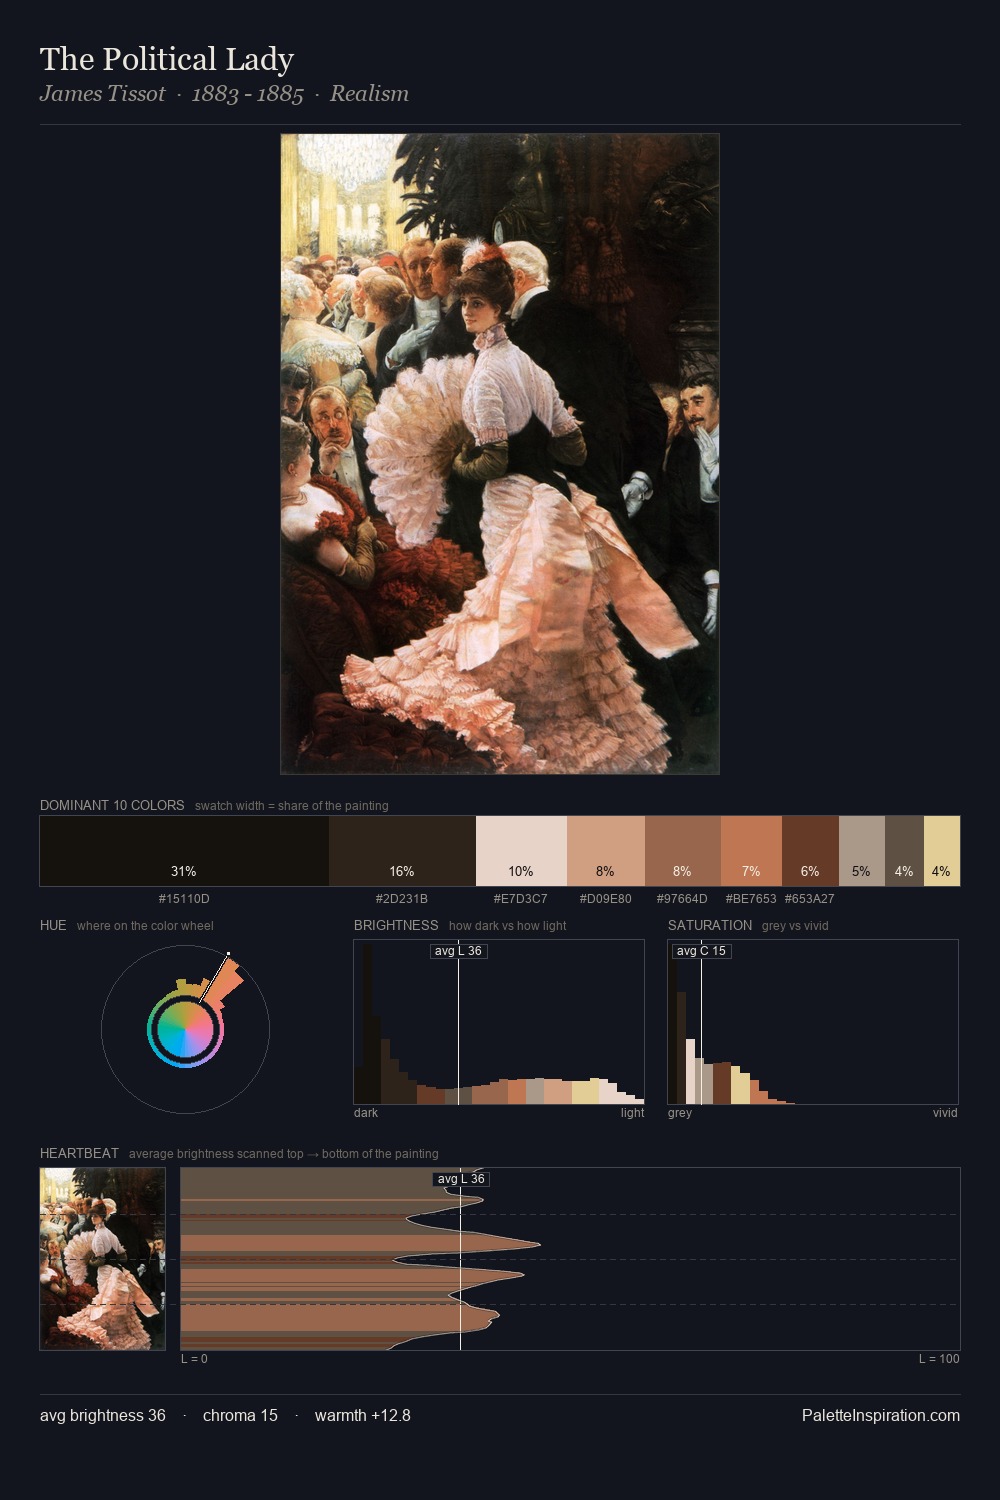
Task: Click the 'SATURATION' section heading
Action: click(x=710, y=926)
